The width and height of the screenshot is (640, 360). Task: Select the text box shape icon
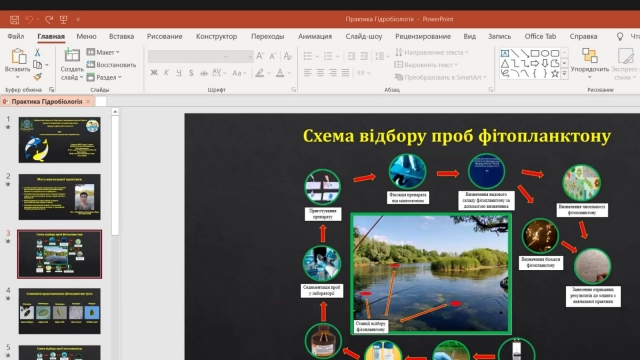(x=505, y=53)
